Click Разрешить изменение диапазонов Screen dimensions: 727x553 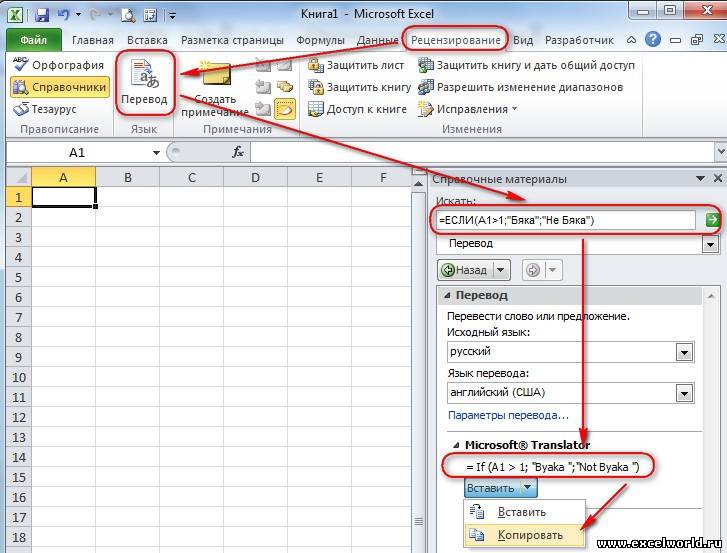[x=520, y=87]
